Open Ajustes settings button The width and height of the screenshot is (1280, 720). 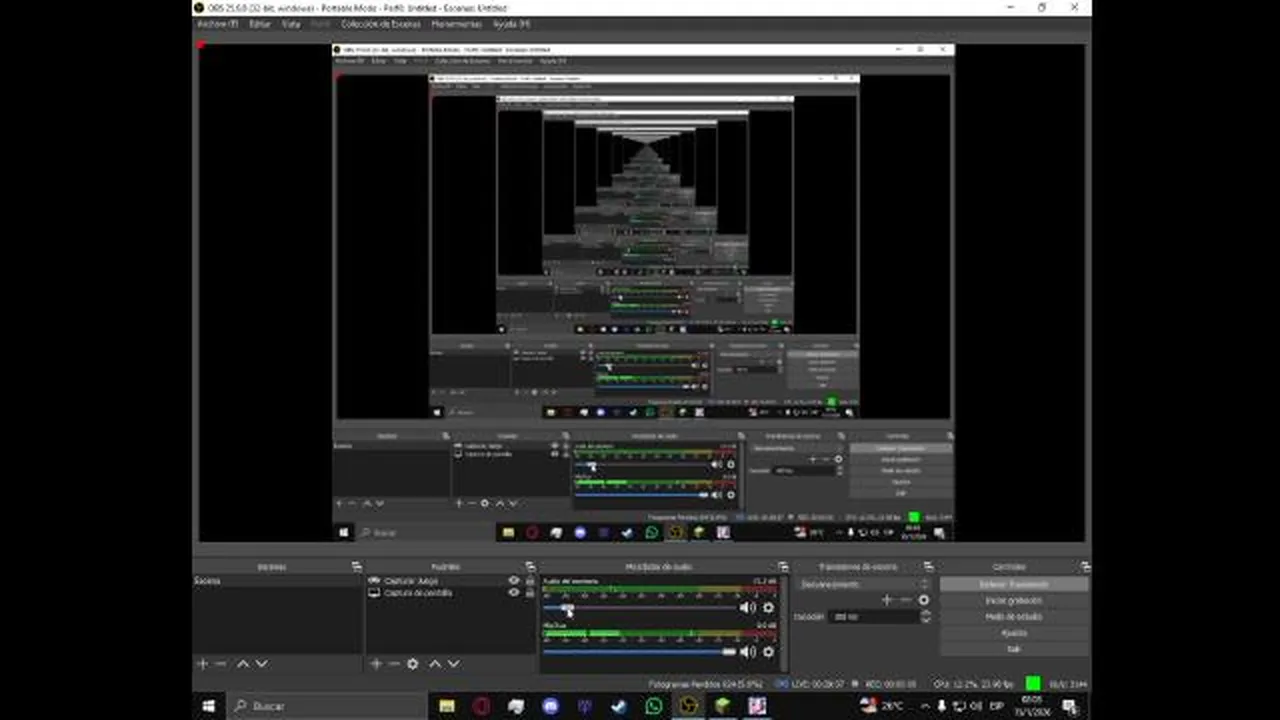tap(1013, 632)
